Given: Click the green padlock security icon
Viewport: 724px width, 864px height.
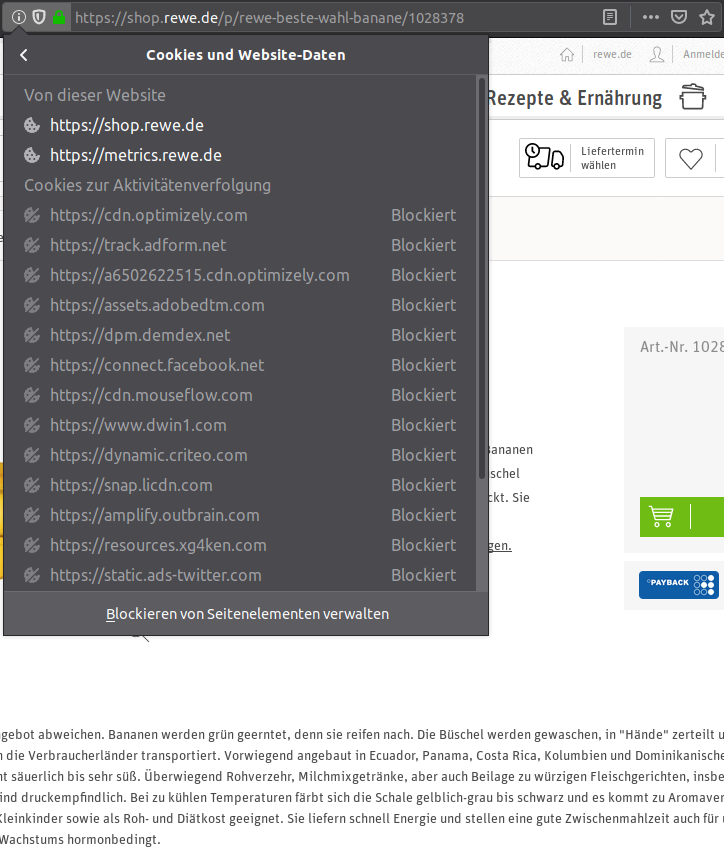Looking at the screenshot, I should 59,17.
